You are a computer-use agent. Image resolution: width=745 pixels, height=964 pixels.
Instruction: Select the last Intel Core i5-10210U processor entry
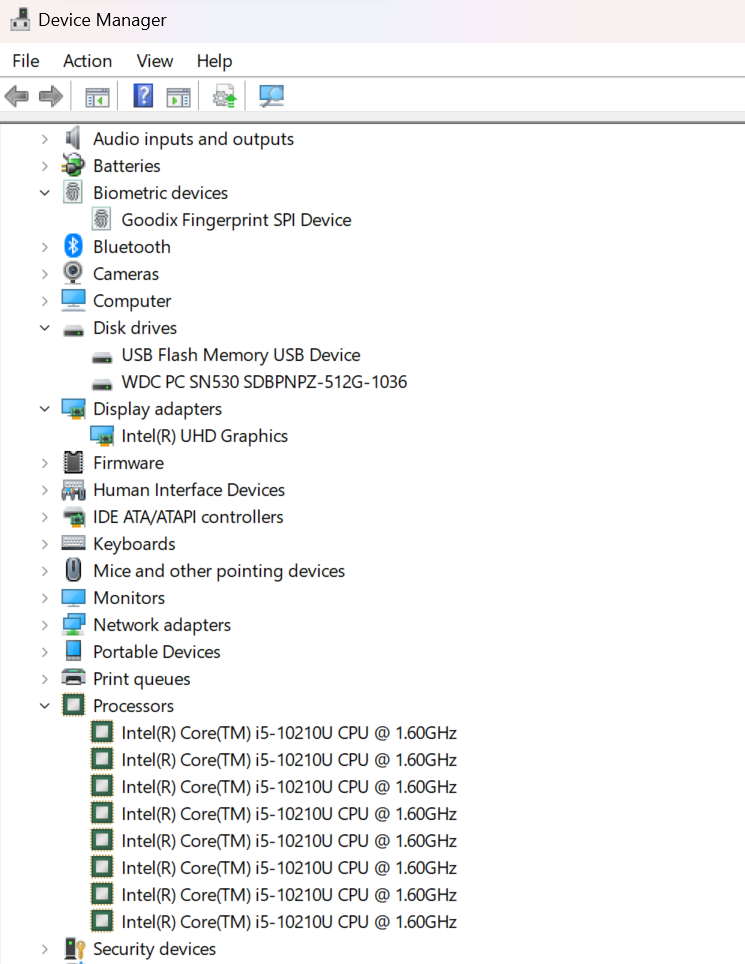pyautogui.click(x=289, y=922)
